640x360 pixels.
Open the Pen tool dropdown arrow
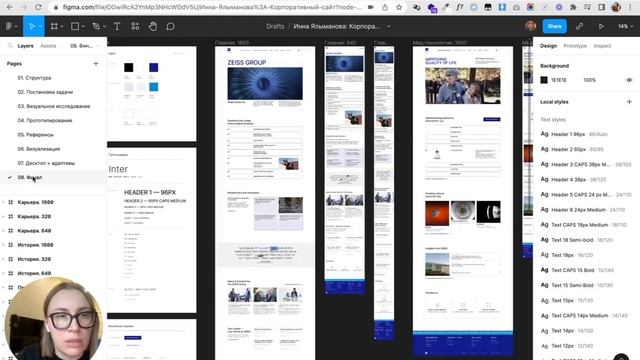point(104,27)
